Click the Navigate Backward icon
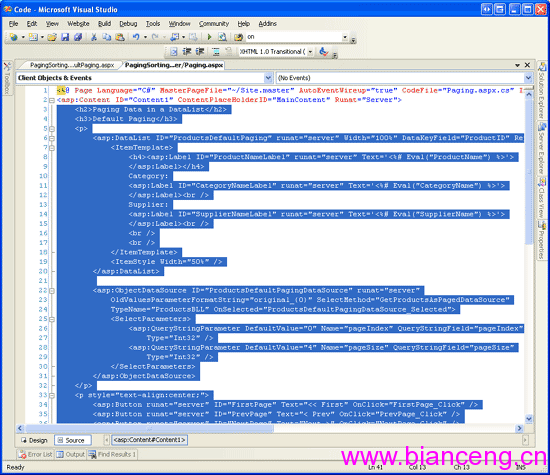The height and width of the screenshot is (475, 550). [x=174, y=37]
